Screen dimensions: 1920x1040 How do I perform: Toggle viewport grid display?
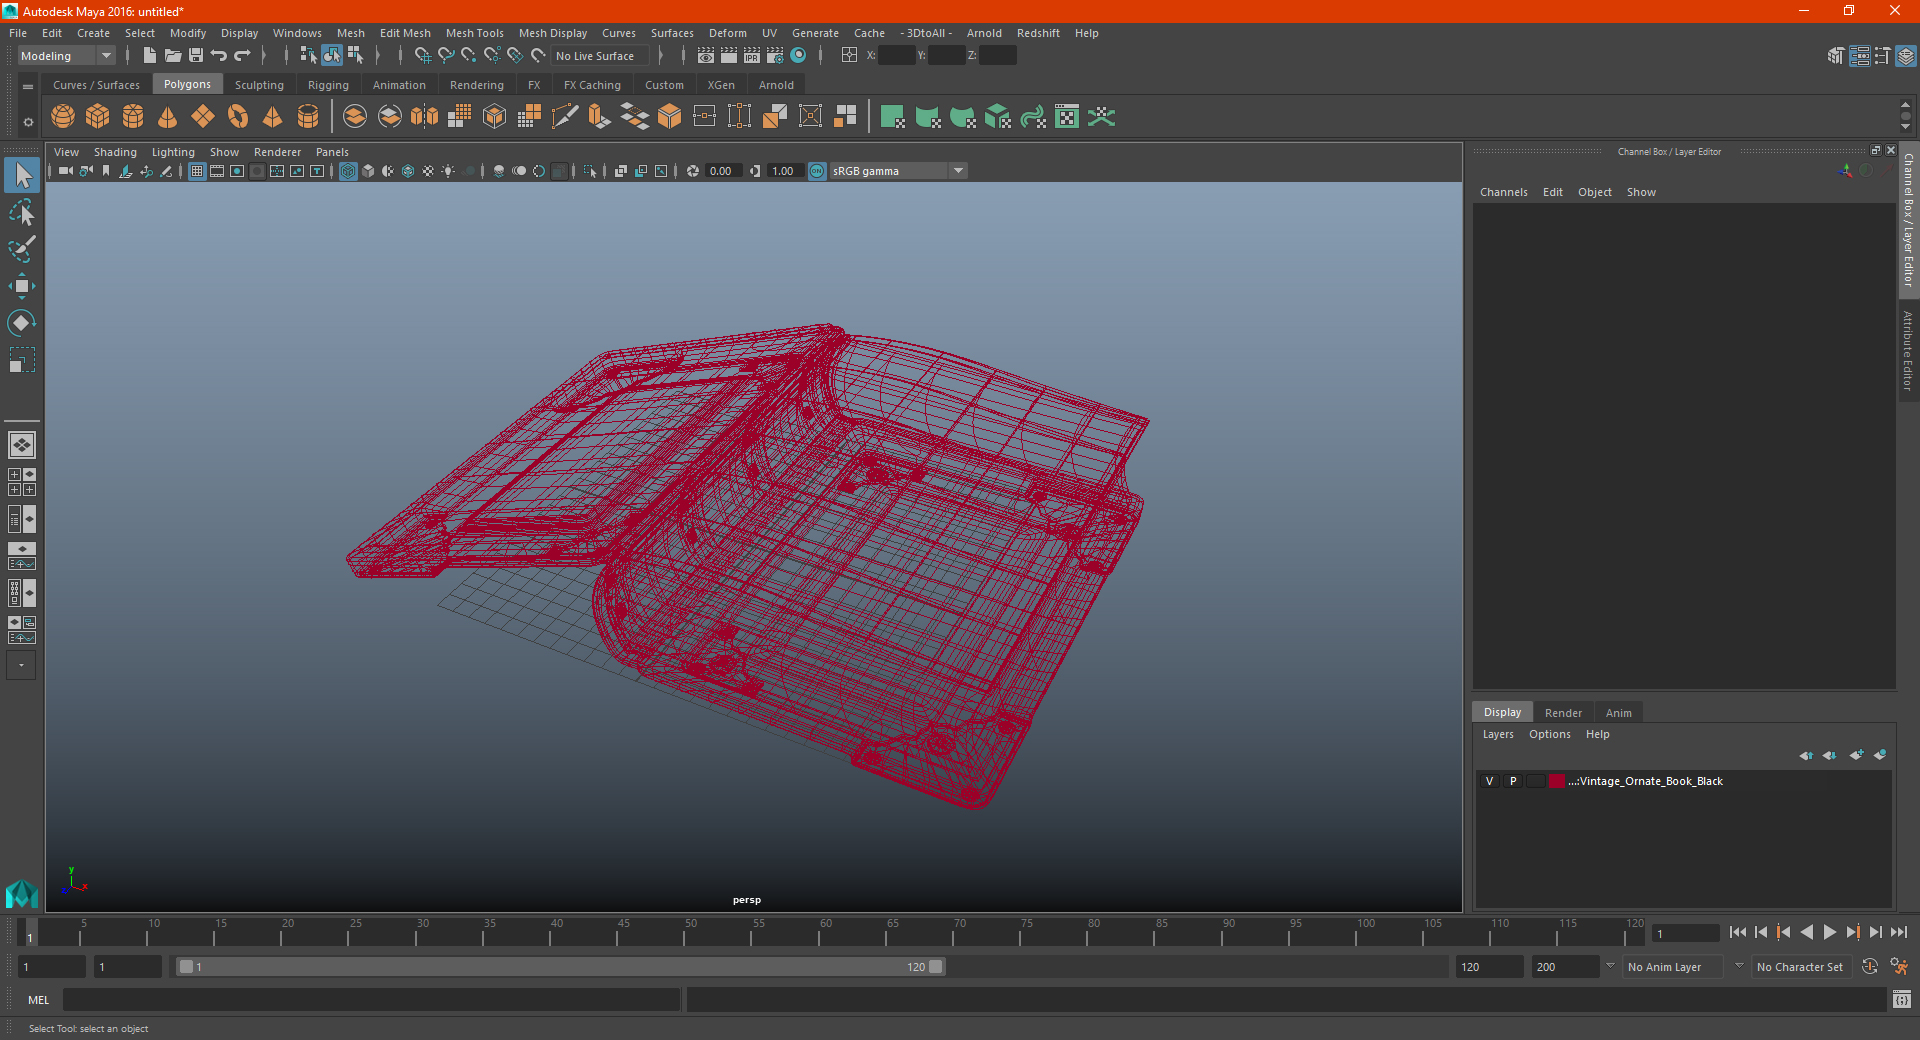197,171
